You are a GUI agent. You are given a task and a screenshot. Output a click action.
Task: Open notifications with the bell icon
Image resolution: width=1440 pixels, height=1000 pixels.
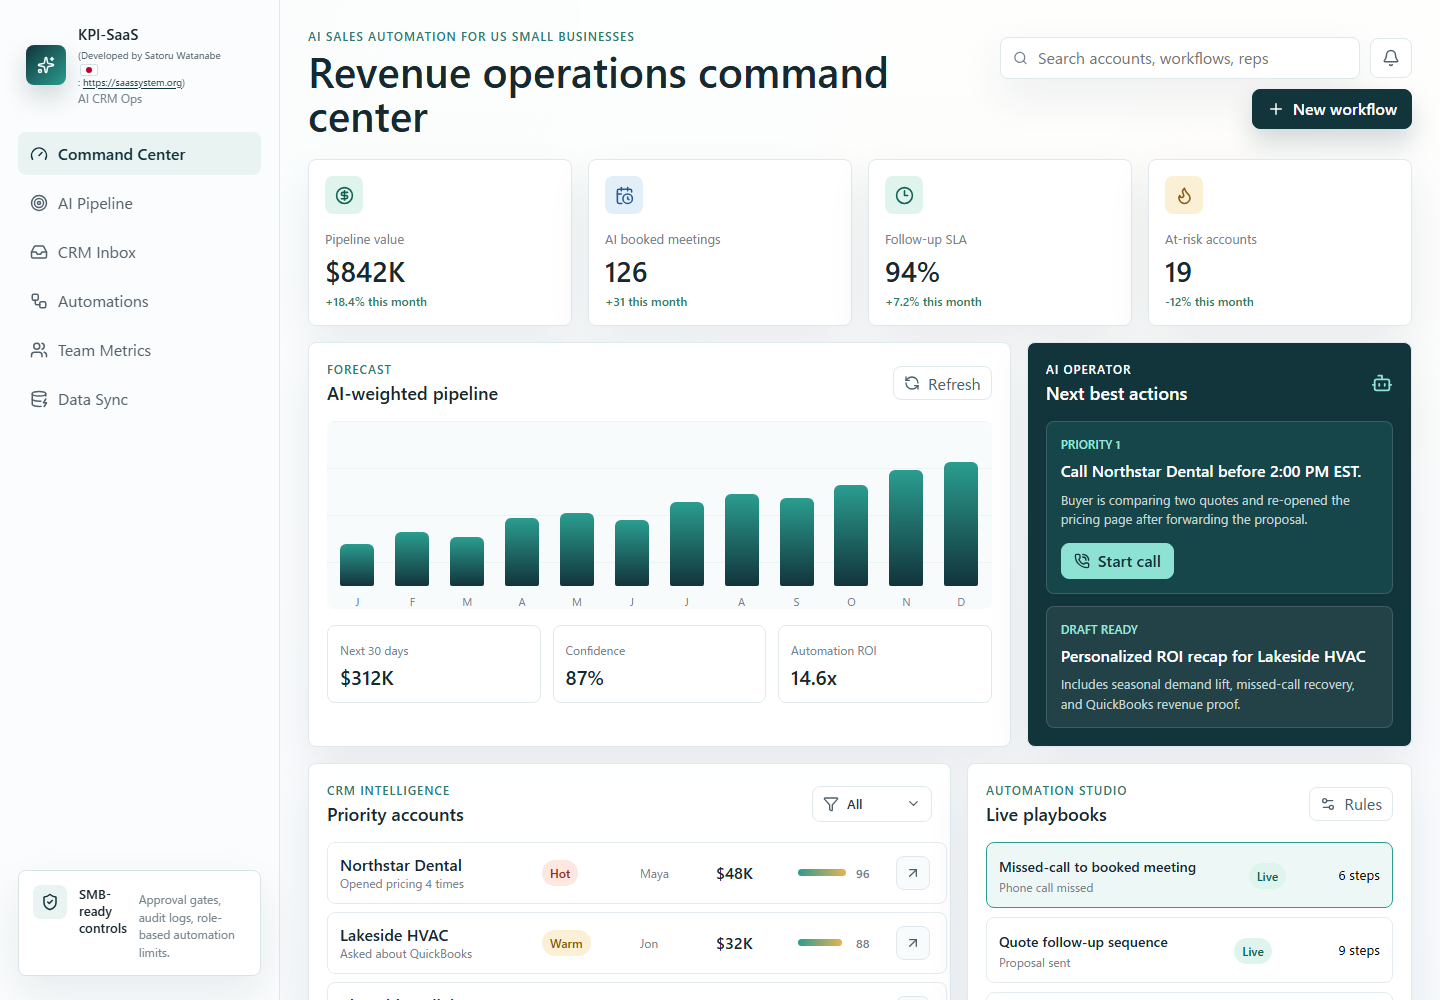1391,58
